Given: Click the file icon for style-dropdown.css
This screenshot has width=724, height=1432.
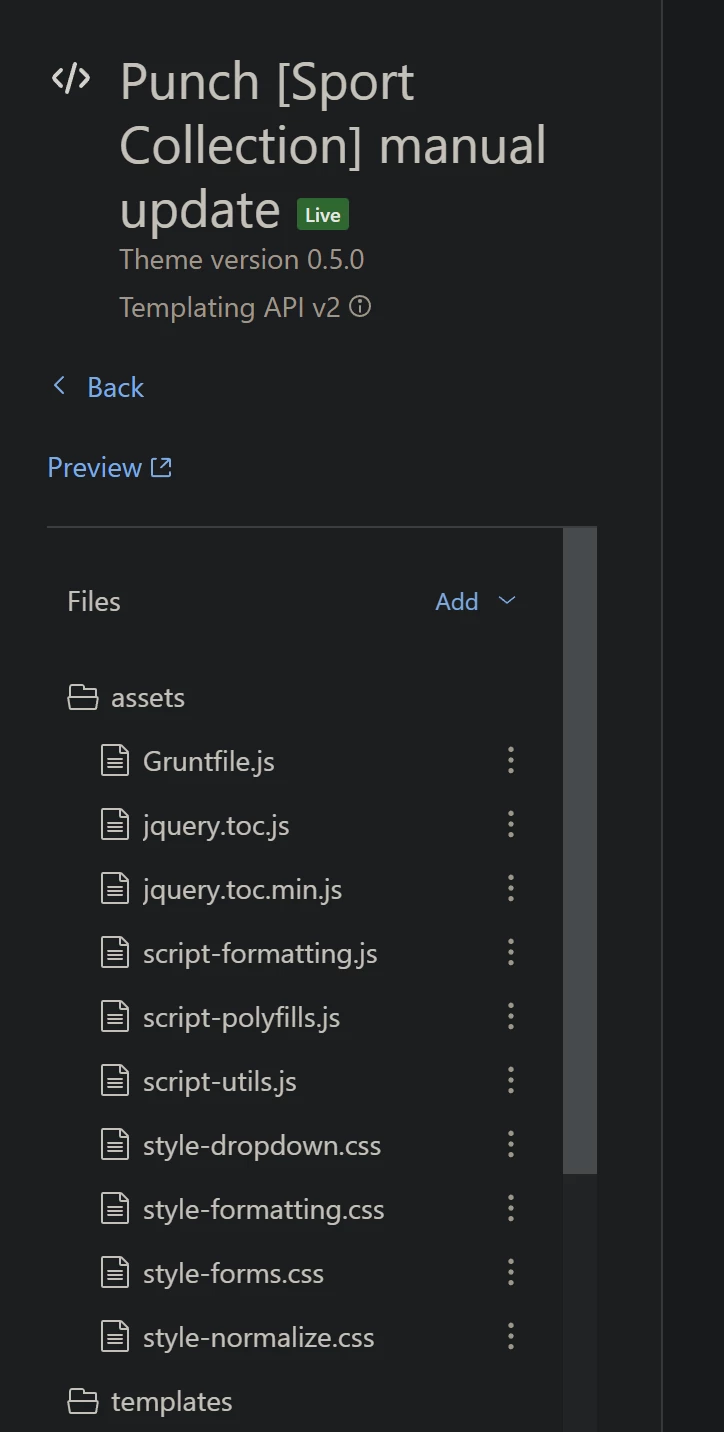Looking at the screenshot, I should 115,1145.
